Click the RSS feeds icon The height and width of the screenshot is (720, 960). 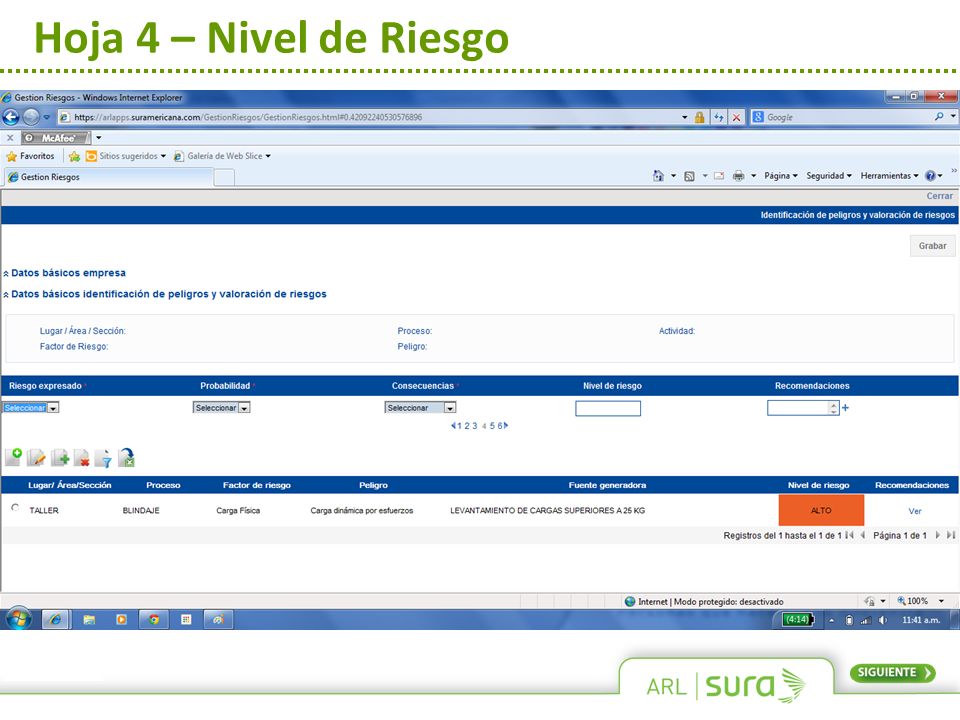pos(689,176)
